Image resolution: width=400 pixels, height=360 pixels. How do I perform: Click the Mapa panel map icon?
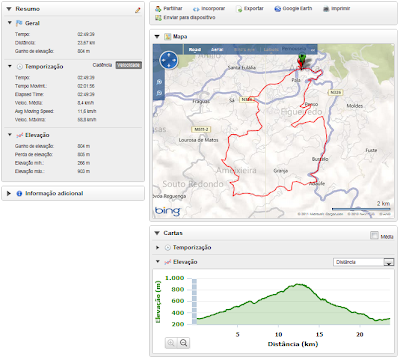[x=167, y=37]
